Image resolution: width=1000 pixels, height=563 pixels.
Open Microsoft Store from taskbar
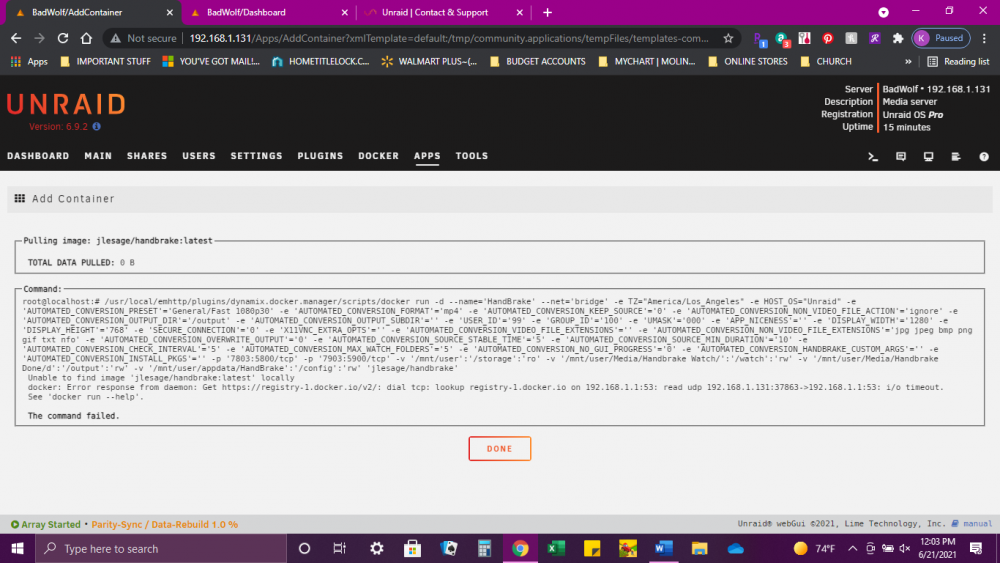click(x=413, y=548)
